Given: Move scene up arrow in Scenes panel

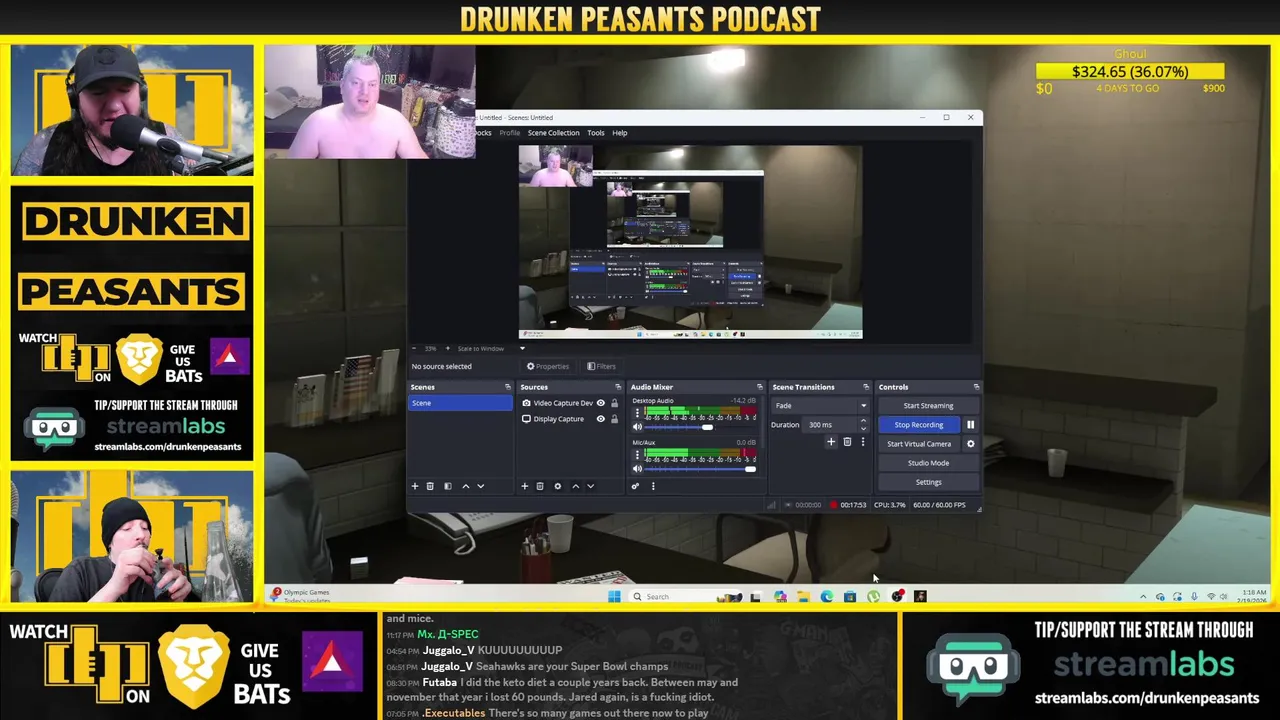Looking at the screenshot, I should (465, 486).
